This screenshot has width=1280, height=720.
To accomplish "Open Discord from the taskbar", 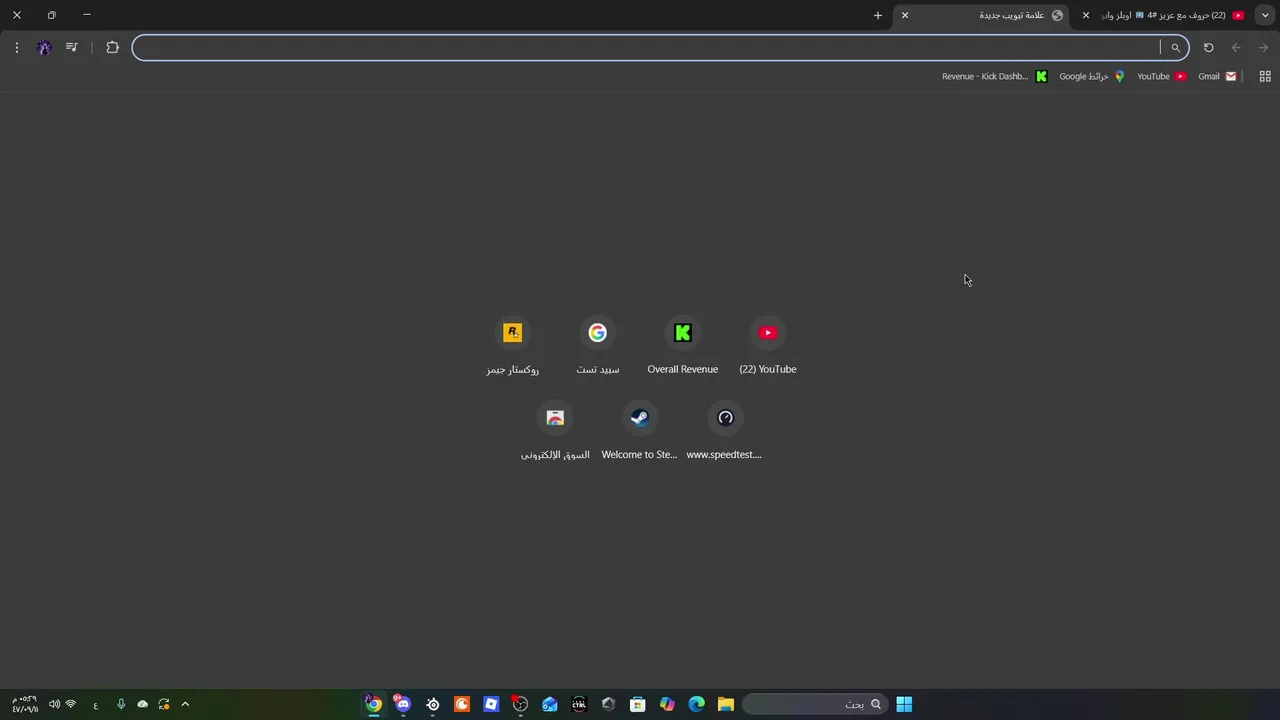I will [x=403, y=704].
